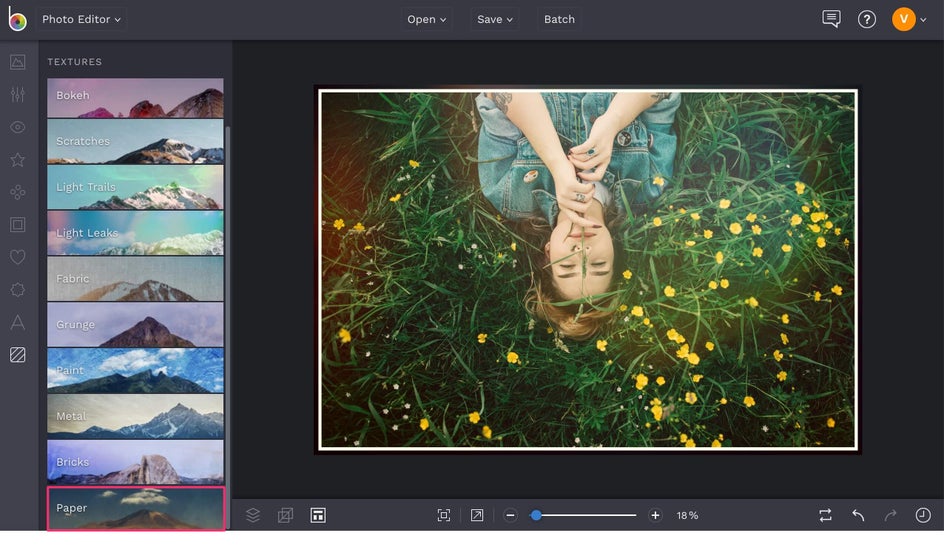Select the Light Leaks texture category
The width and height of the screenshot is (944, 547).
click(x=135, y=233)
